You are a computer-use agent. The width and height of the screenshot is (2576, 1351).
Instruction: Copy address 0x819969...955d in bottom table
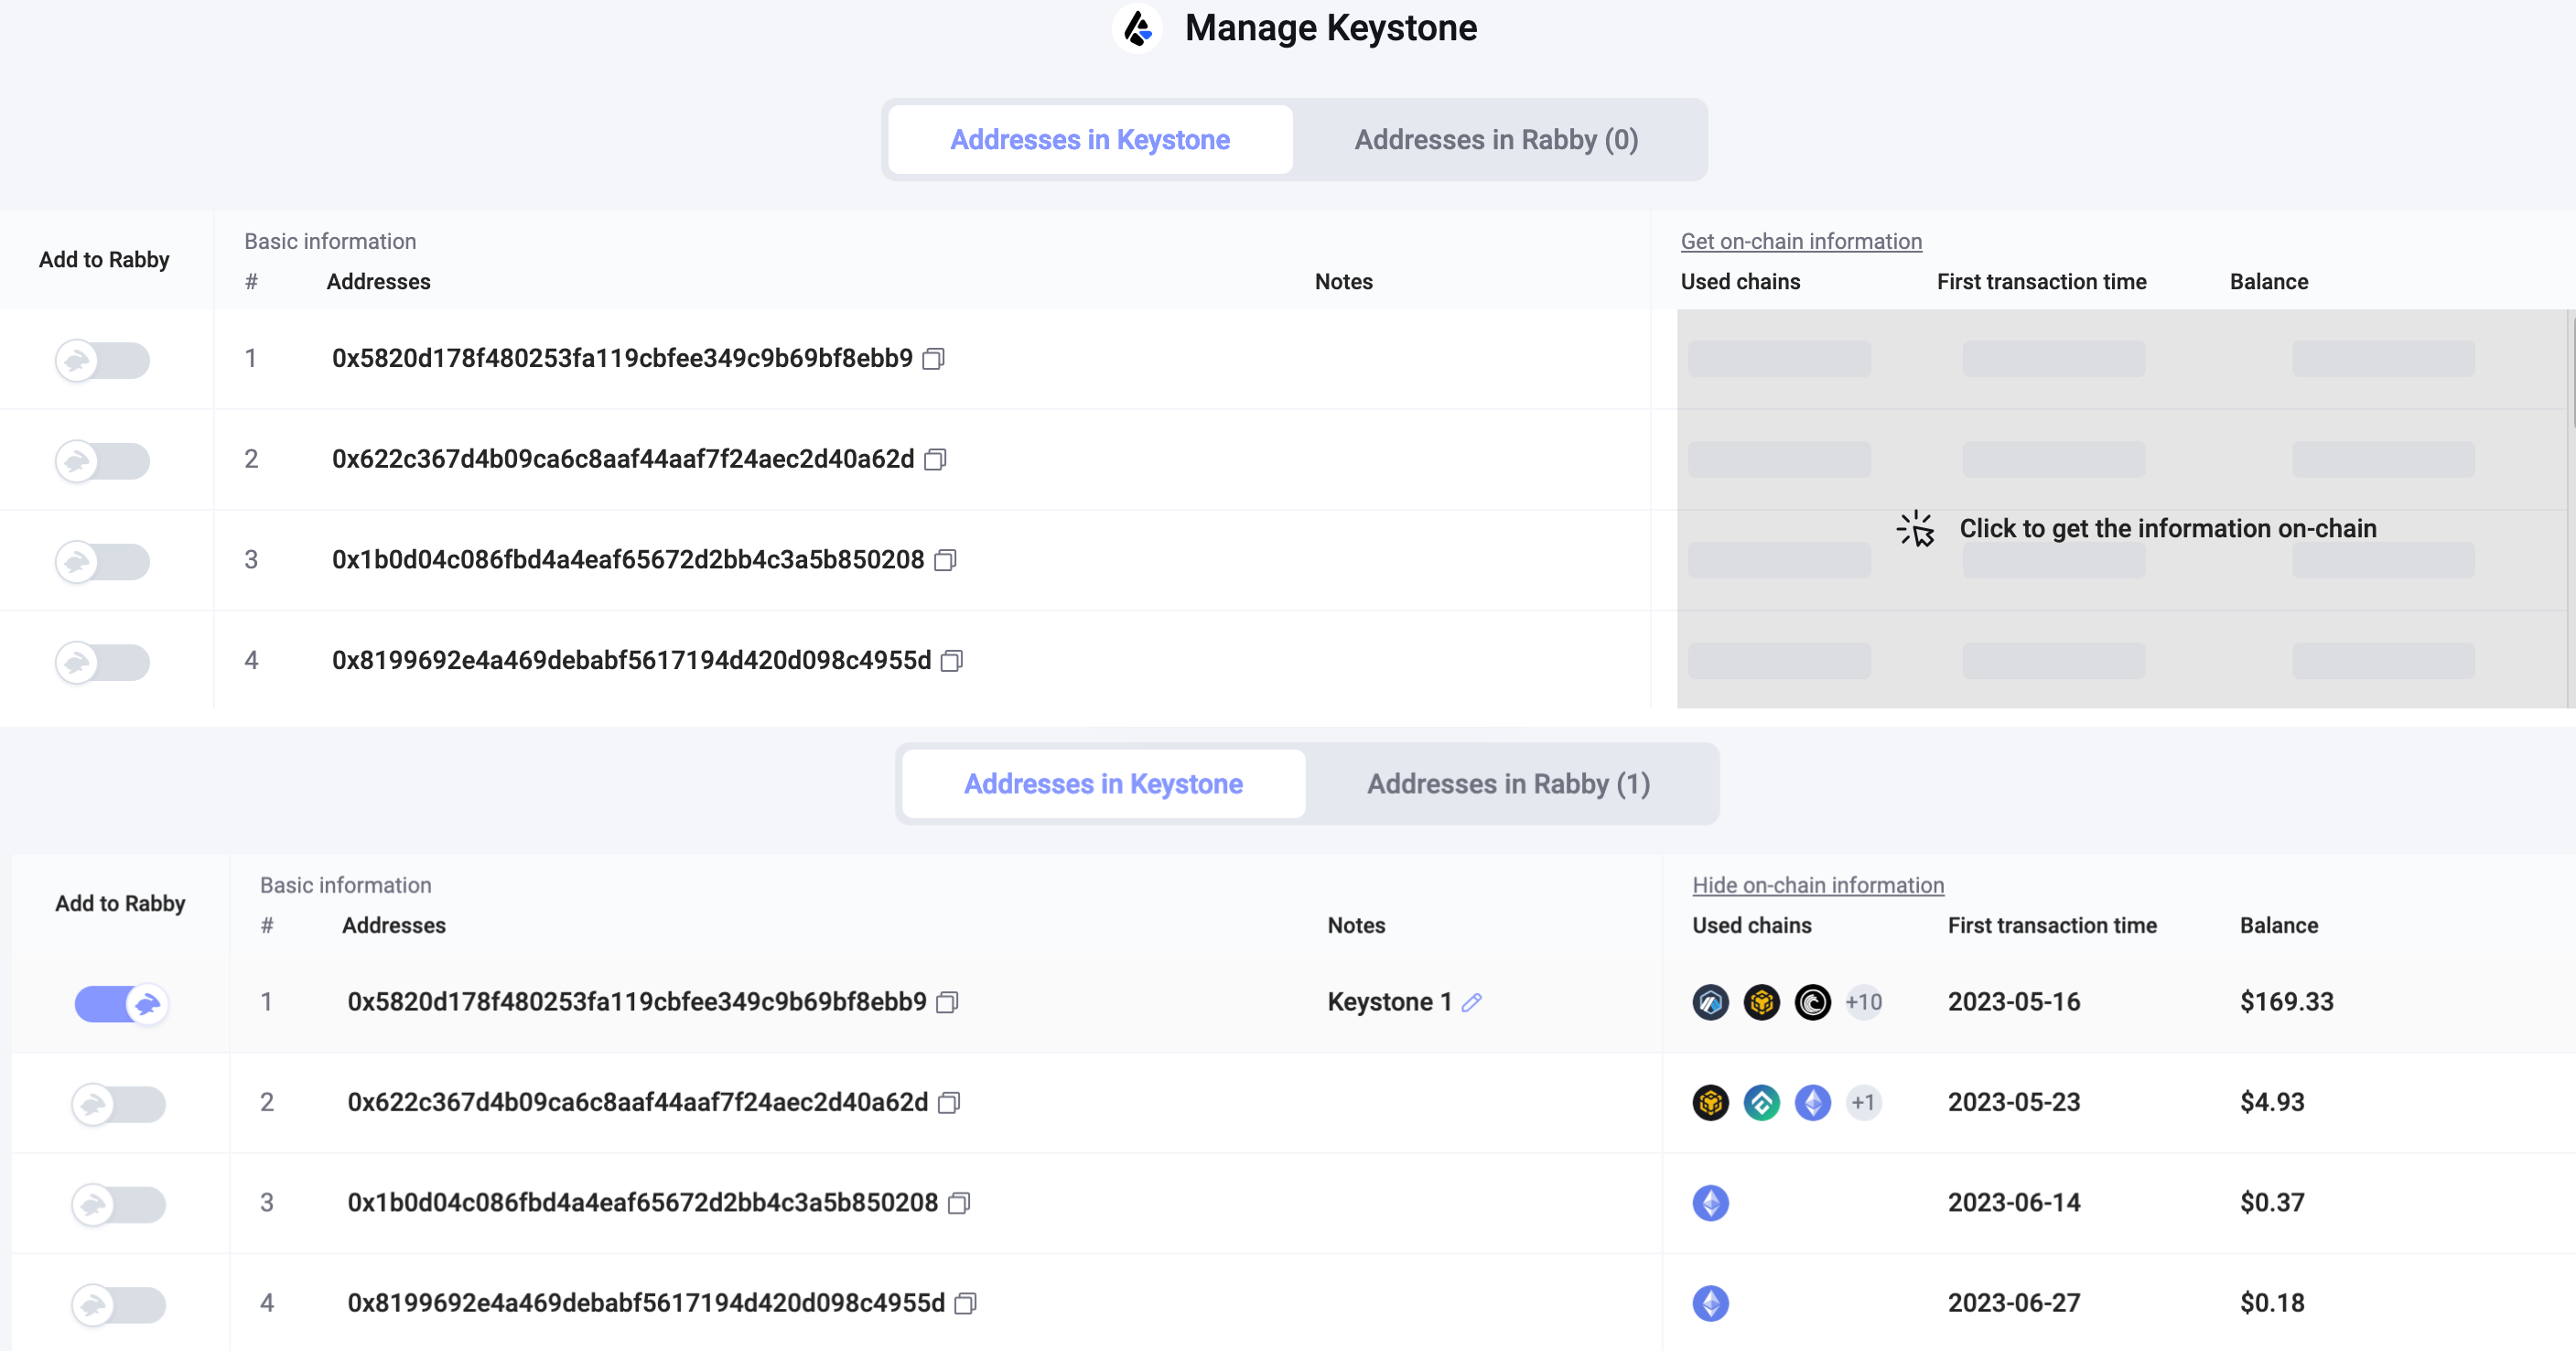(965, 1304)
